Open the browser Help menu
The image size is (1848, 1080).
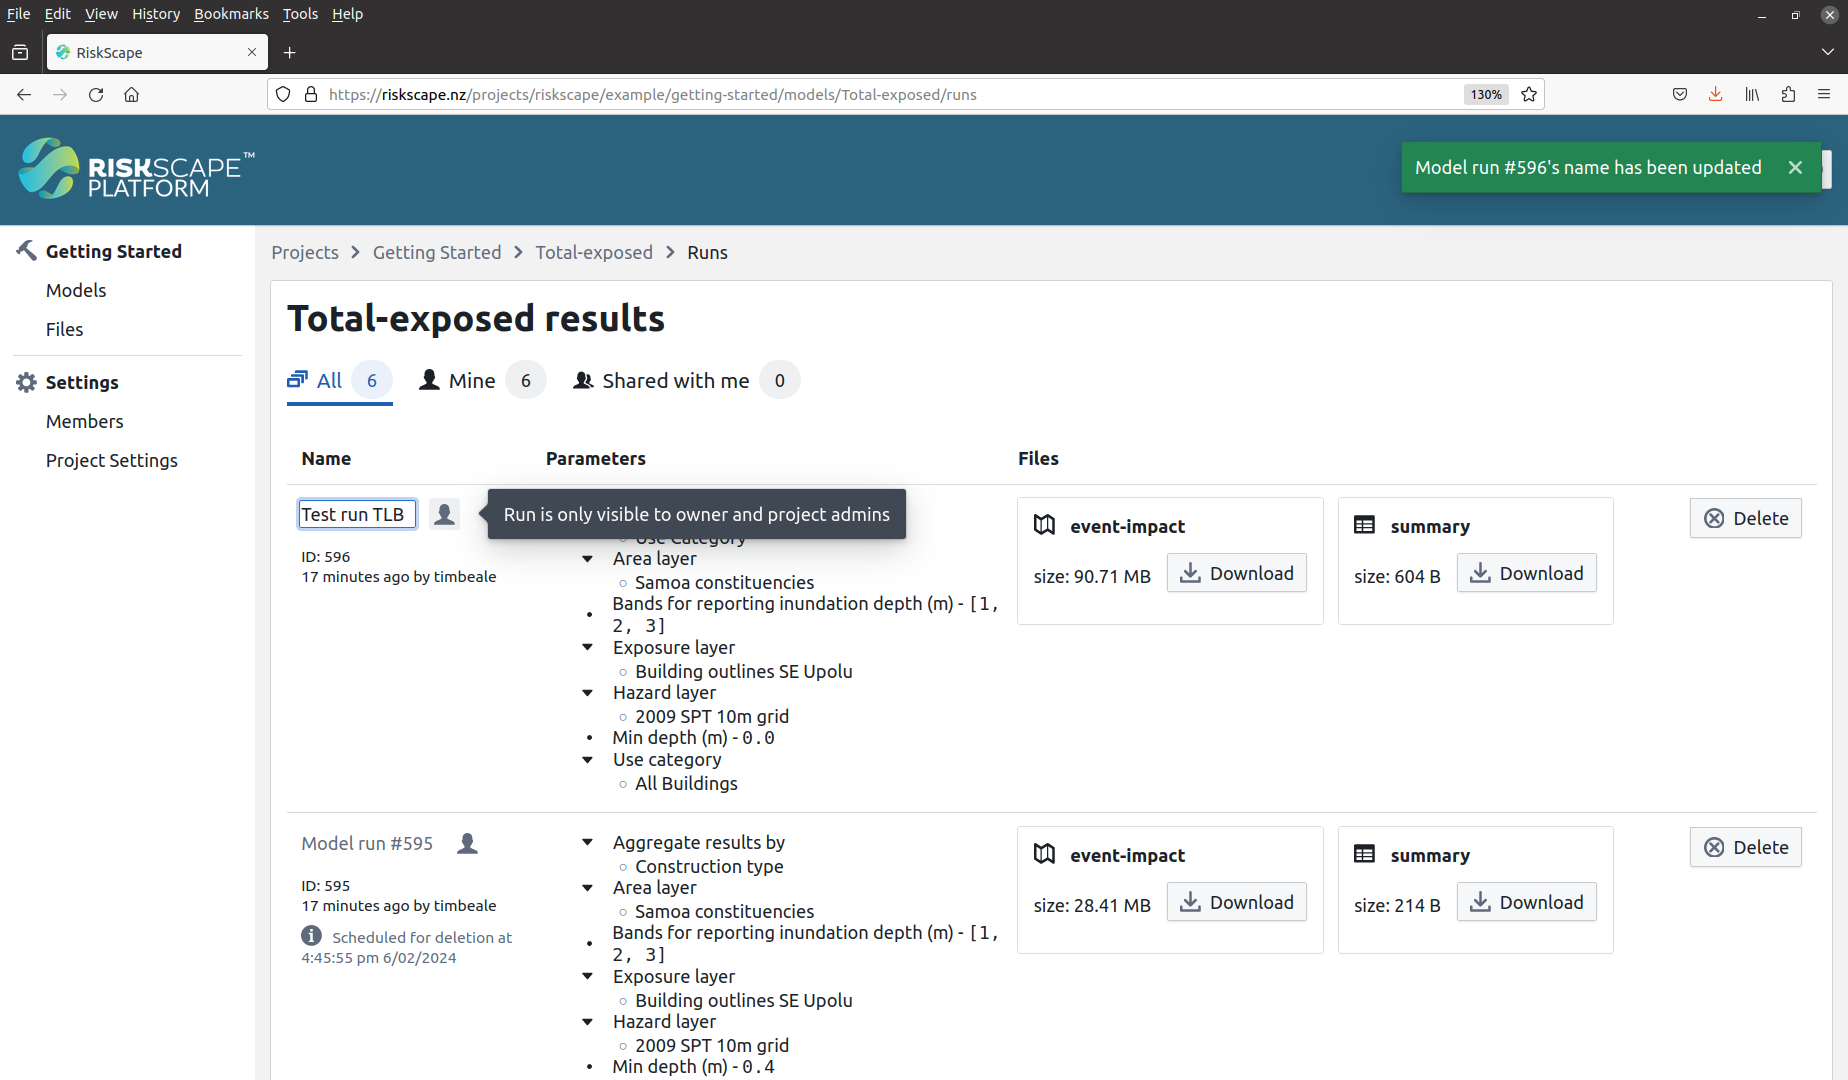coord(347,14)
